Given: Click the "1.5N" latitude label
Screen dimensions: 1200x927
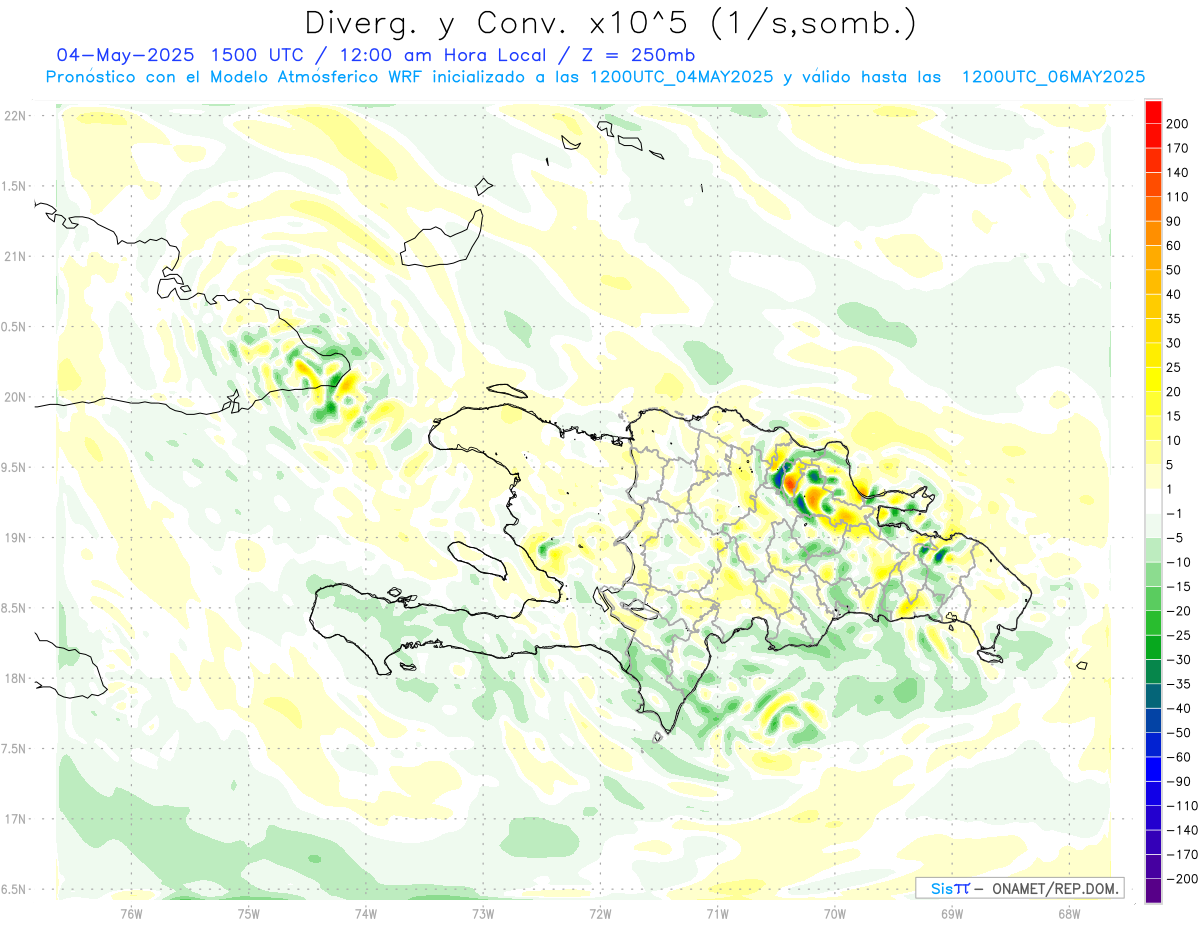Looking at the screenshot, I should (x=14, y=186).
